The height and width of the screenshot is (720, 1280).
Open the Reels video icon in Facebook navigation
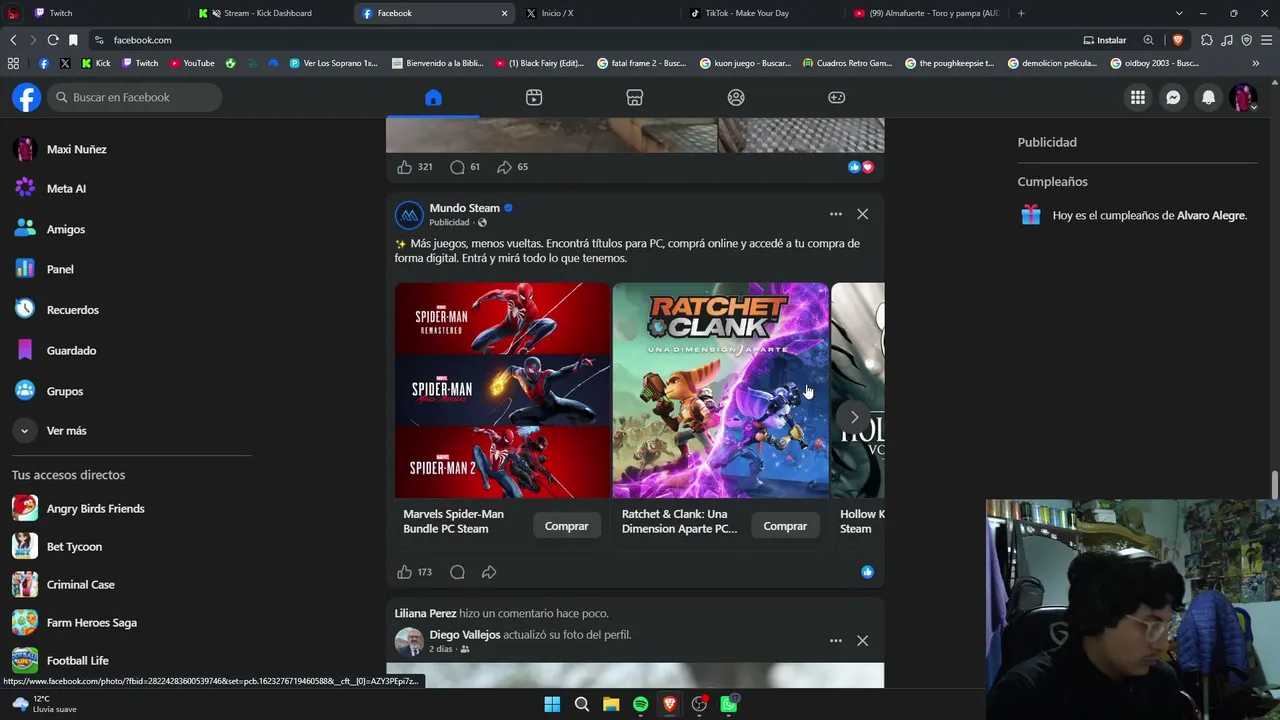534,97
